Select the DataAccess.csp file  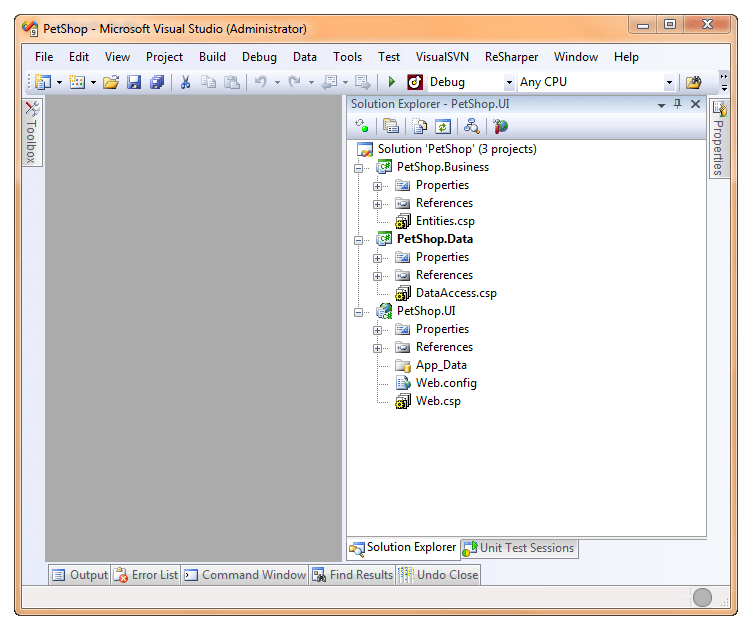456,293
